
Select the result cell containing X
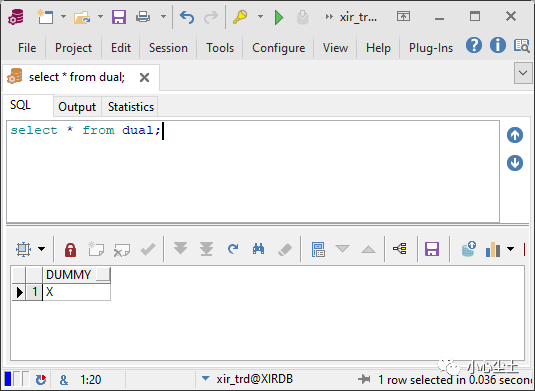tap(76, 292)
